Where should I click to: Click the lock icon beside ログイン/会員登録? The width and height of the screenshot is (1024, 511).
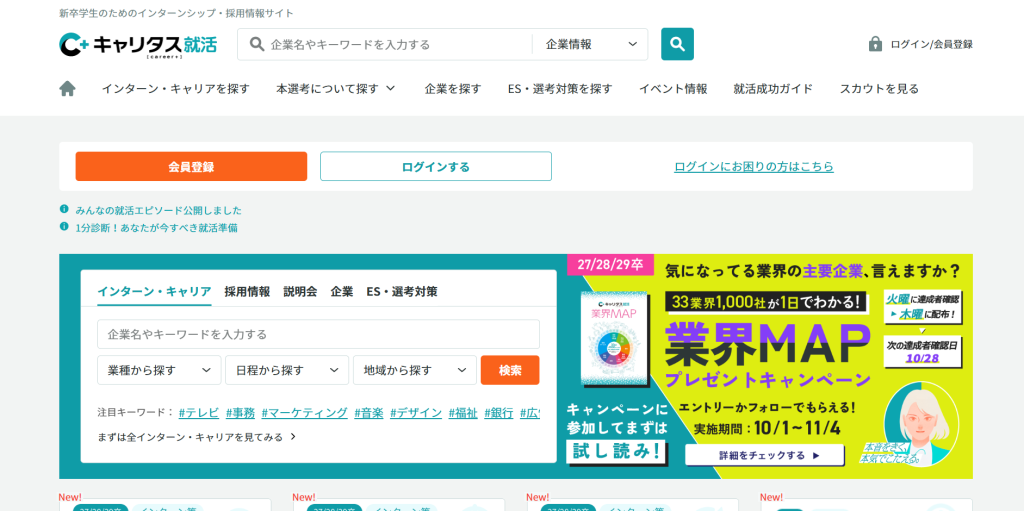point(875,44)
